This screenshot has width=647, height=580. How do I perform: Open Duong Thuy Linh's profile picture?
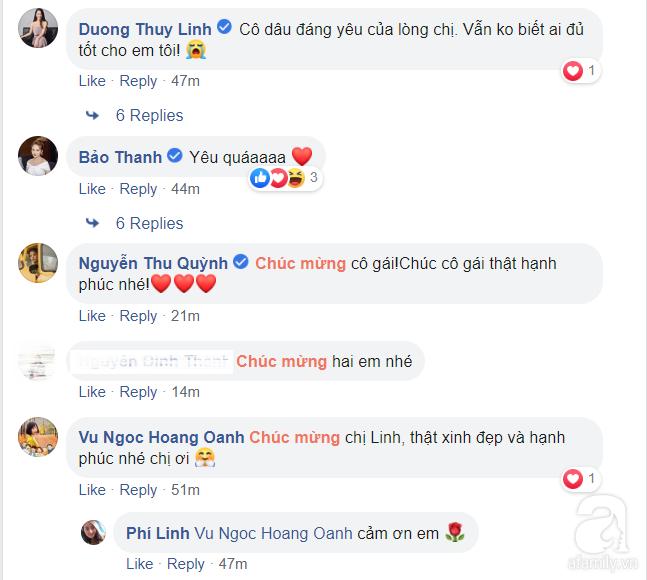pos(38,28)
